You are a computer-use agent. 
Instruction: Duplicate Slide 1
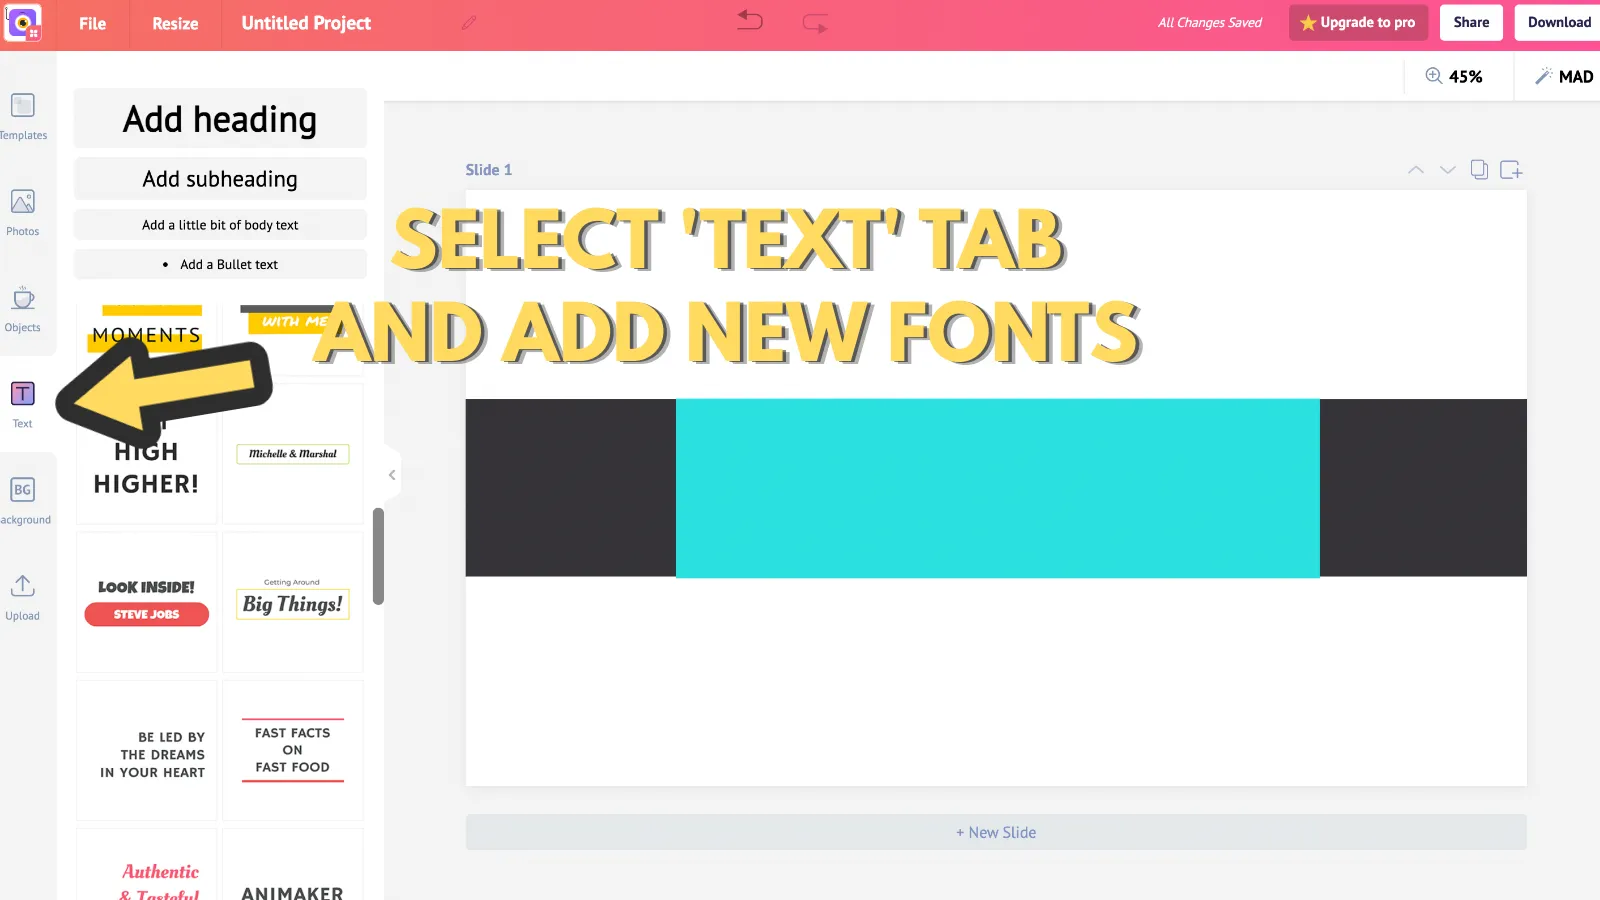click(1479, 170)
